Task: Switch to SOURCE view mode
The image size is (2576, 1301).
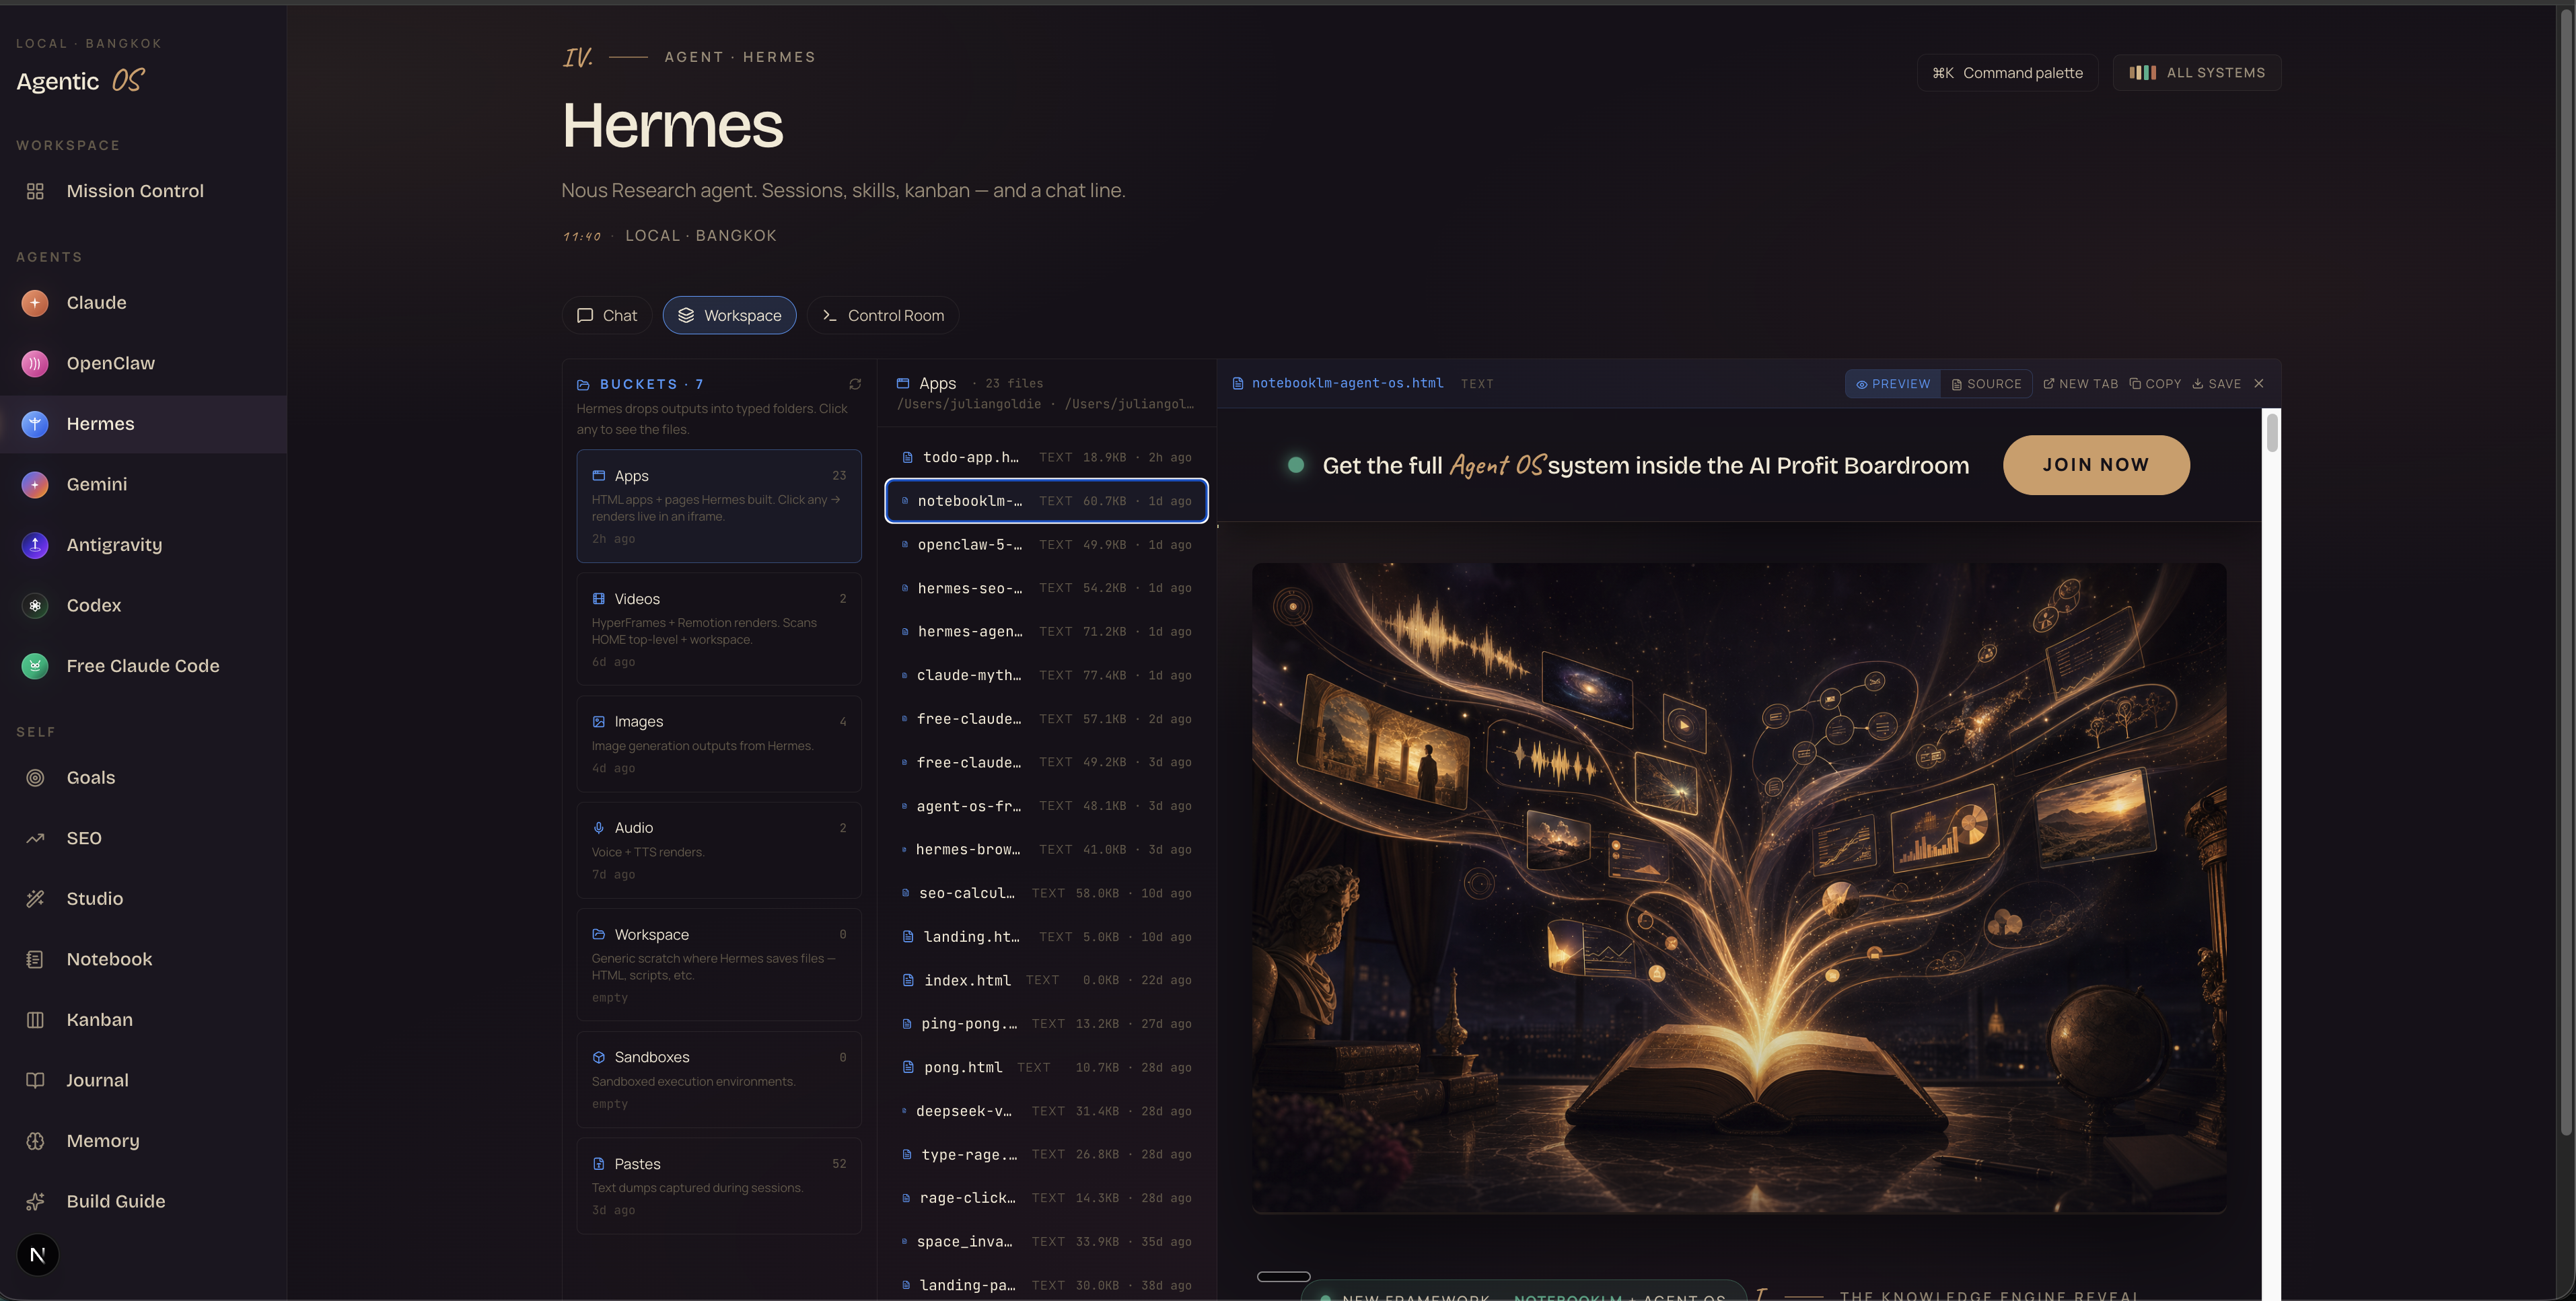Action: (1986, 384)
